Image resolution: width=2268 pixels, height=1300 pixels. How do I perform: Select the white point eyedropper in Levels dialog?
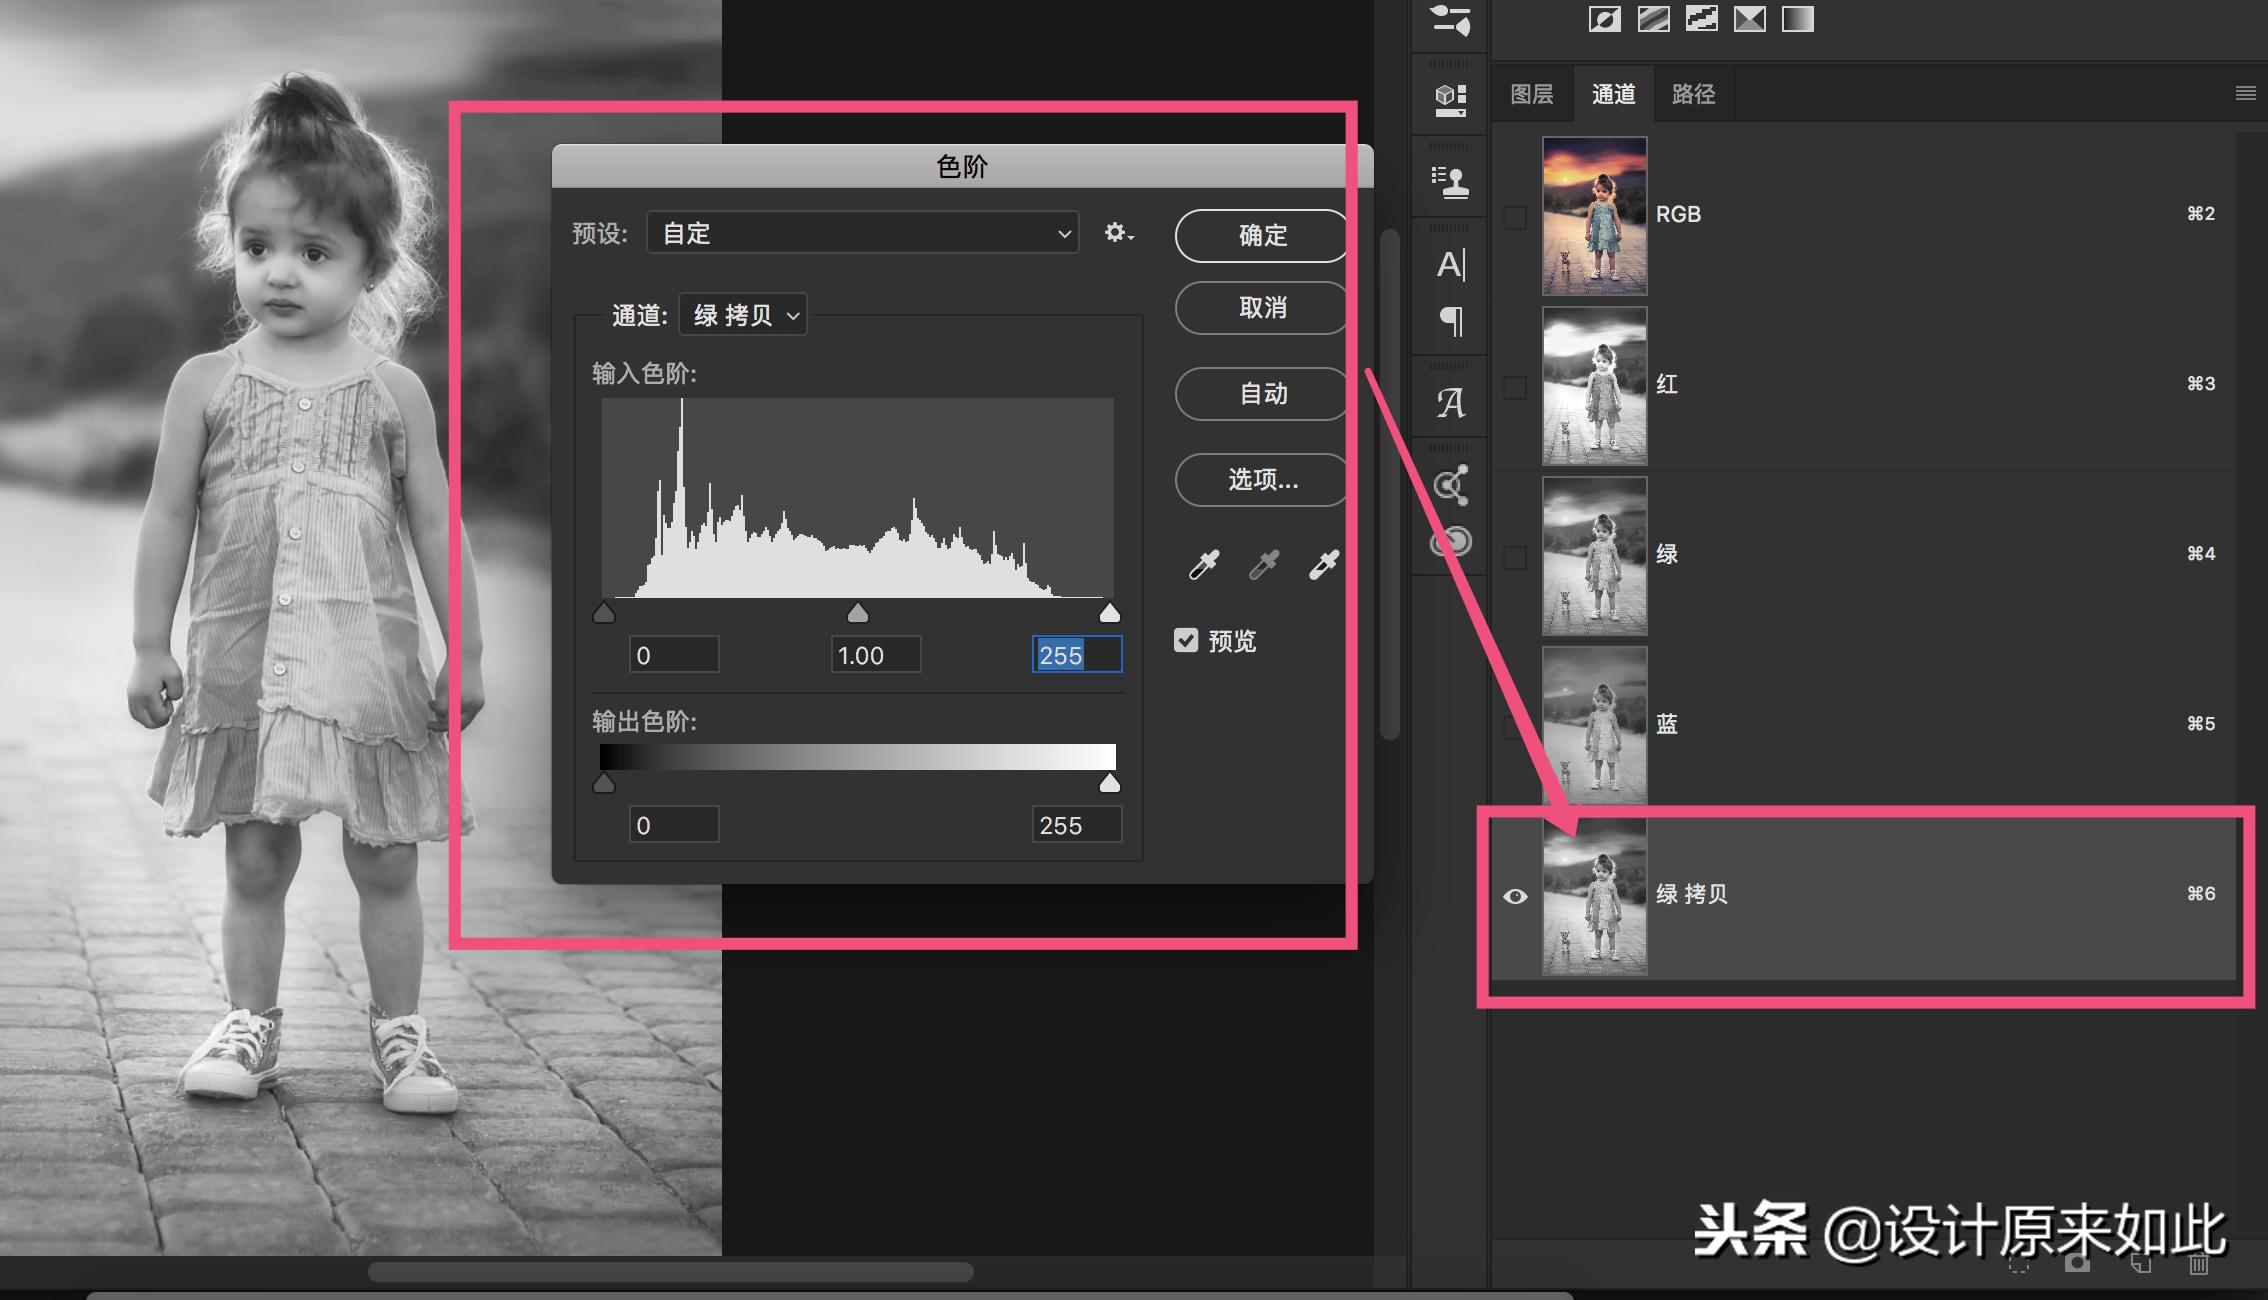click(1323, 563)
